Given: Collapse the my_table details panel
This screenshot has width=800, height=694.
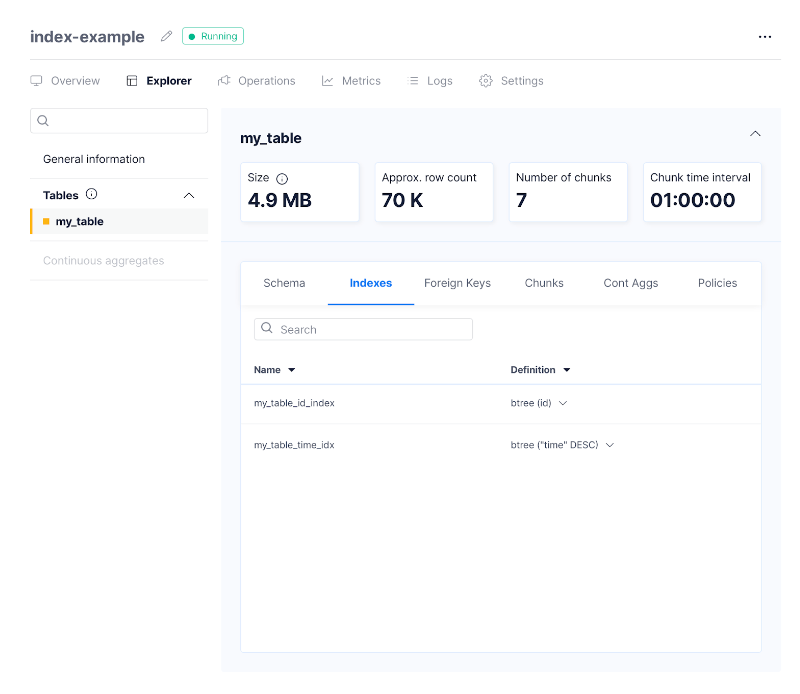Looking at the screenshot, I should pos(755,134).
